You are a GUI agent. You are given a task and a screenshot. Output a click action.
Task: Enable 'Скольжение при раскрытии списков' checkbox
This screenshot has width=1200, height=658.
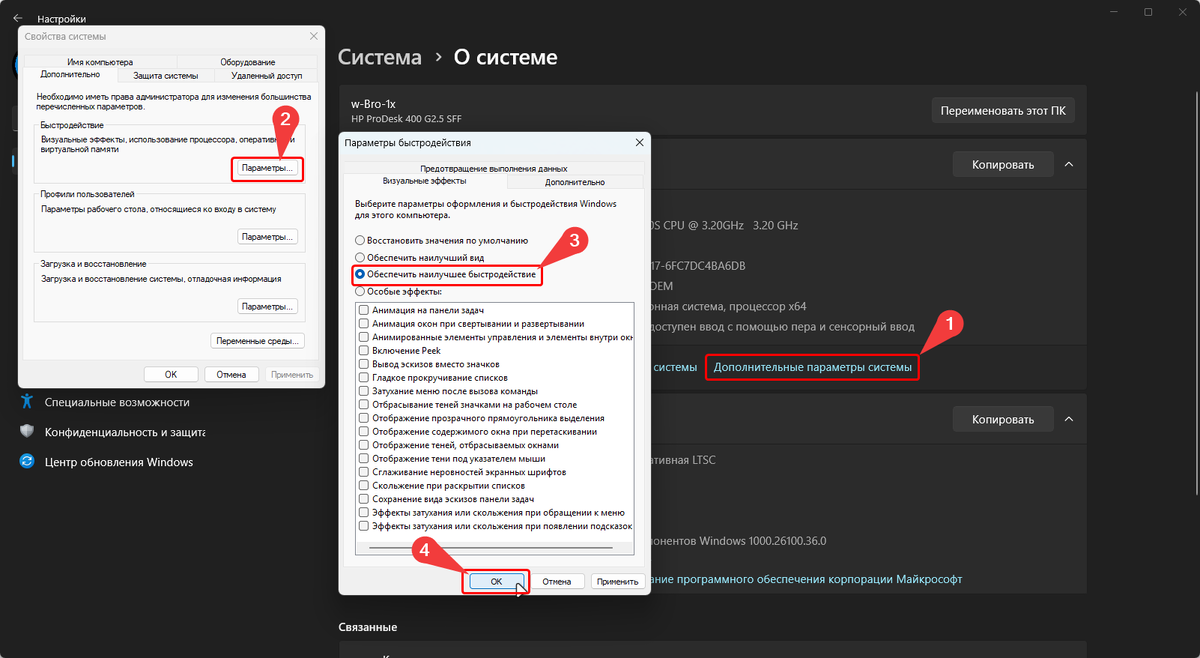pos(364,485)
